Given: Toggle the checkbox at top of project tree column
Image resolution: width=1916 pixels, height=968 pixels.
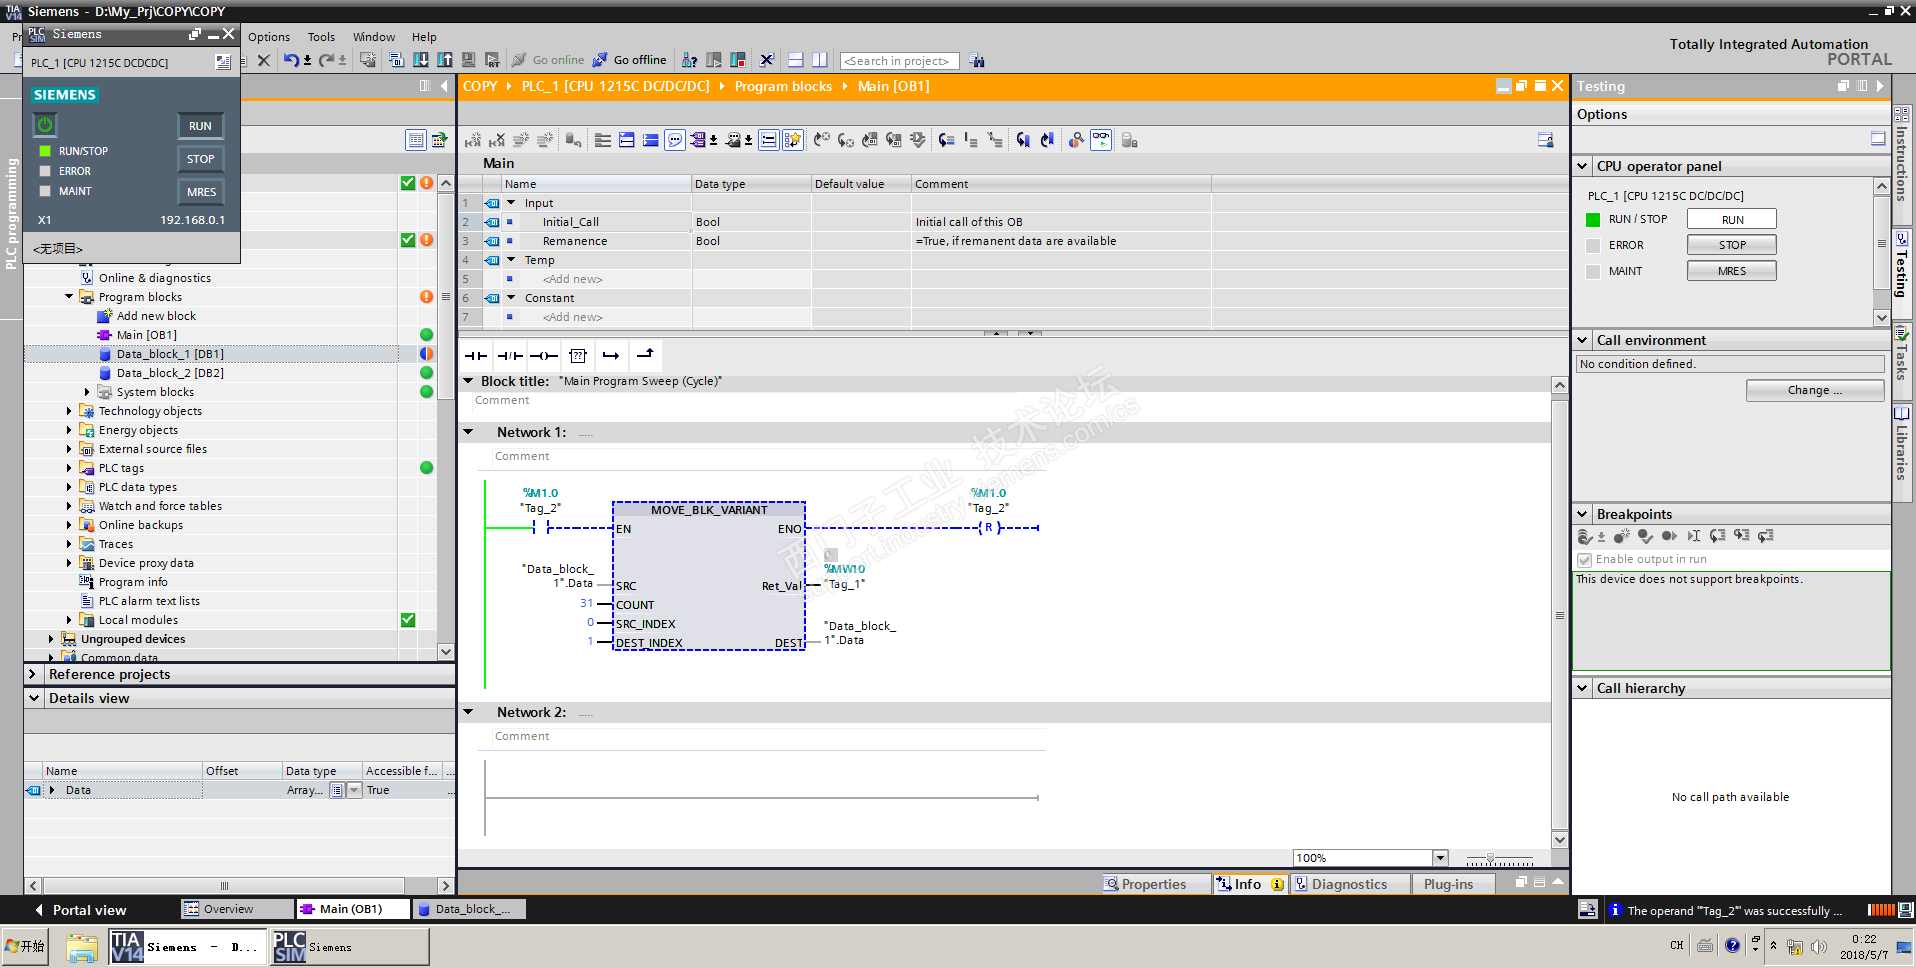Looking at the screenshot, I should [x=408, y=183].
